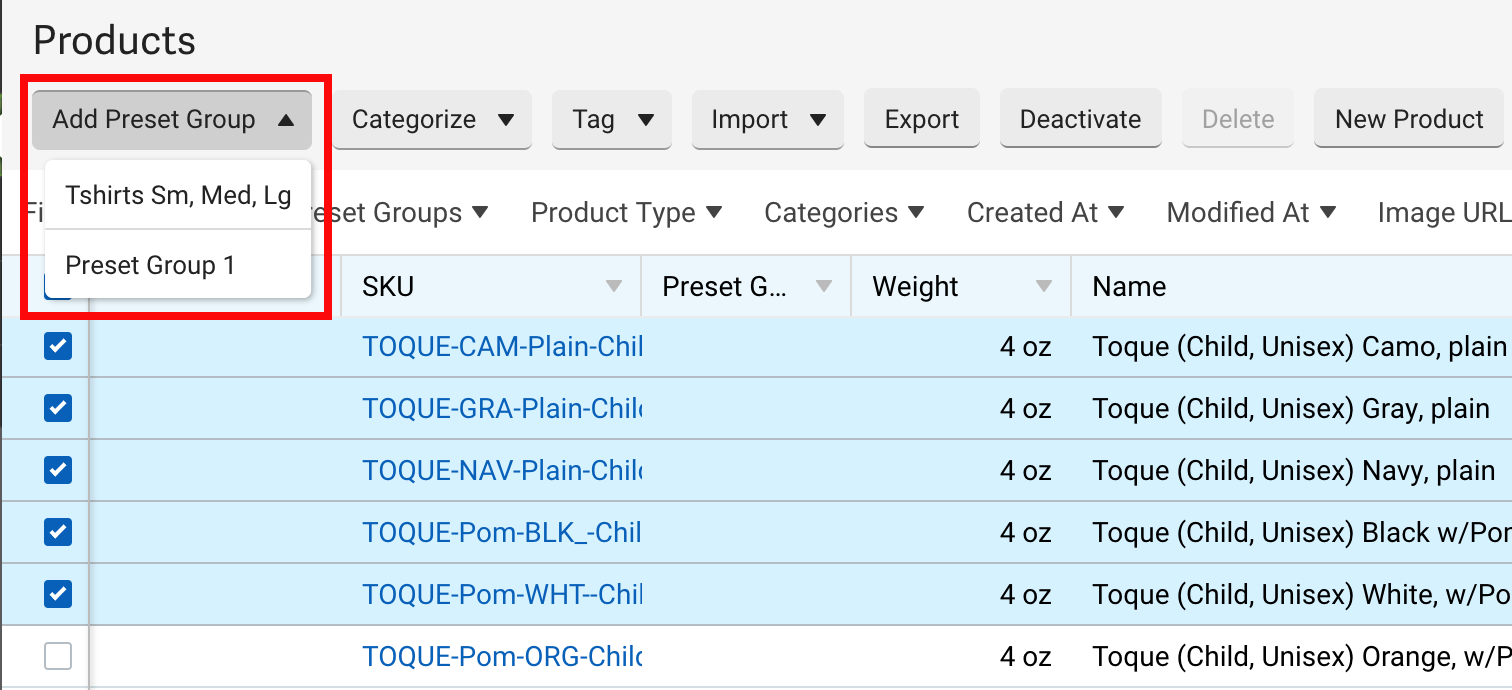Viewport: 1512px width, 690px height.
Task: Expand the Categorize dropdown
Action: 432,120
